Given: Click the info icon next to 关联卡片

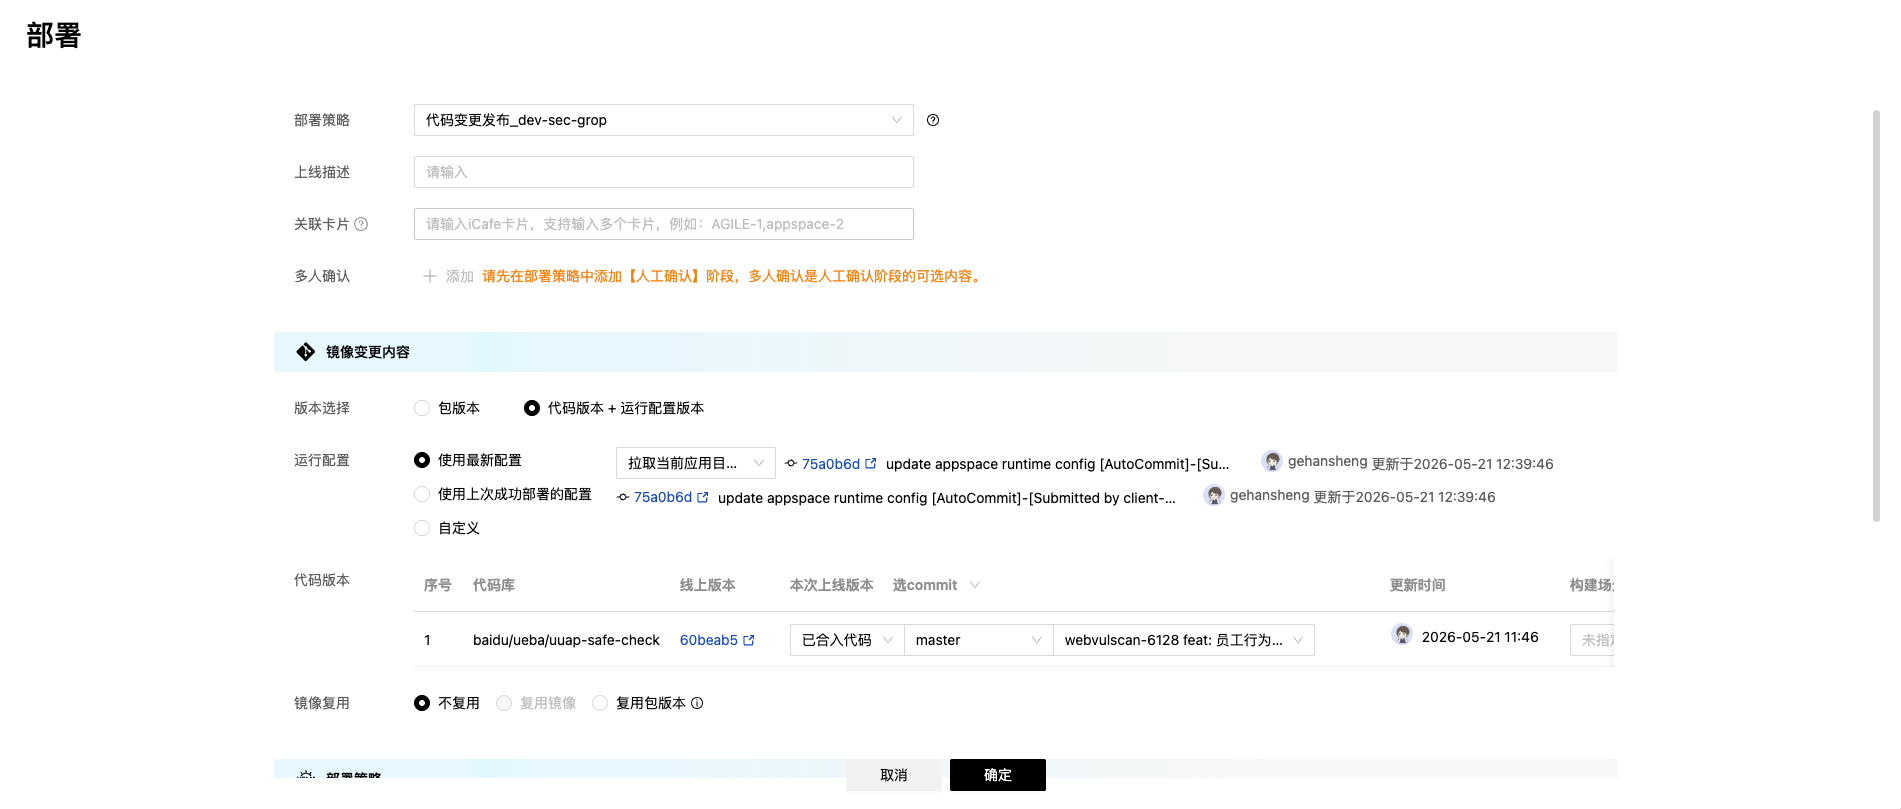Looking at the screenshot, I should 361,224.
